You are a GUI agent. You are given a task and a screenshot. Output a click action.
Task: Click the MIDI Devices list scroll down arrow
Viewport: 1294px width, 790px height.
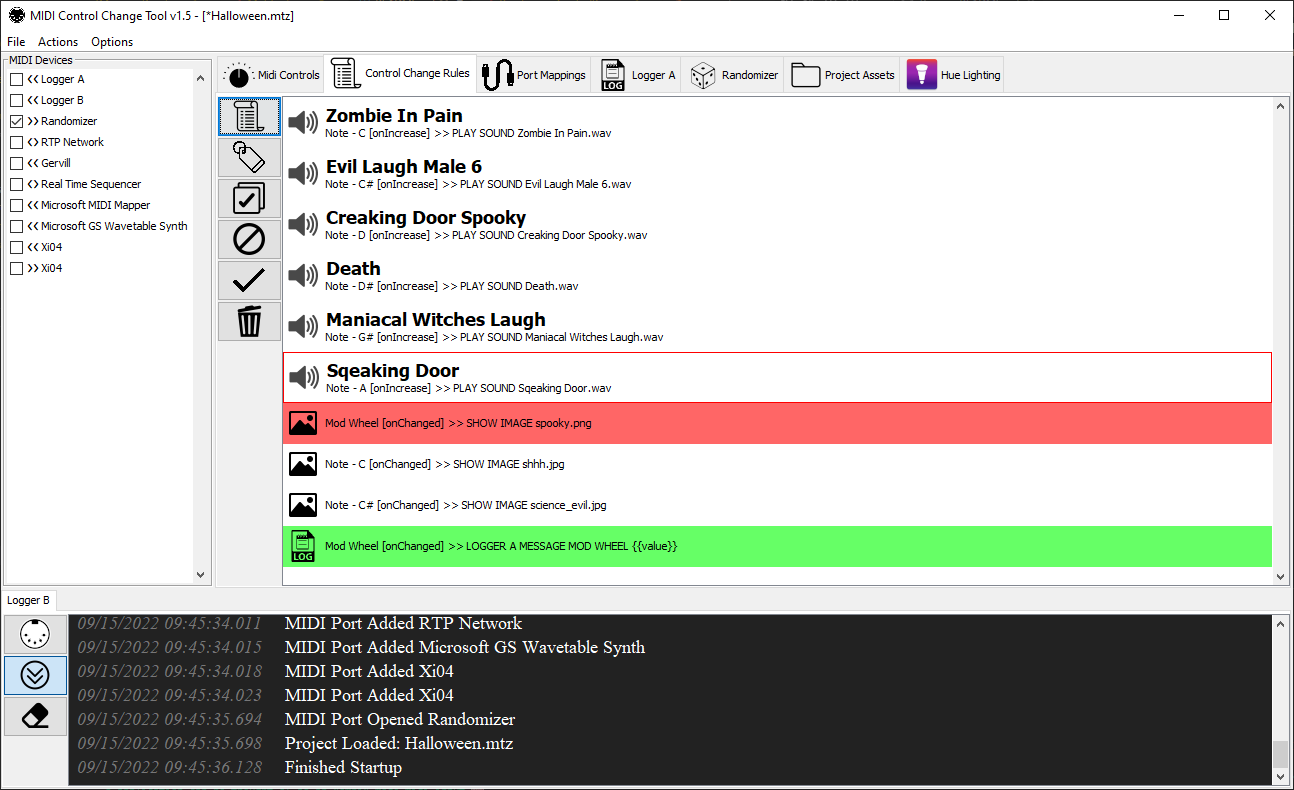(201, 575)
